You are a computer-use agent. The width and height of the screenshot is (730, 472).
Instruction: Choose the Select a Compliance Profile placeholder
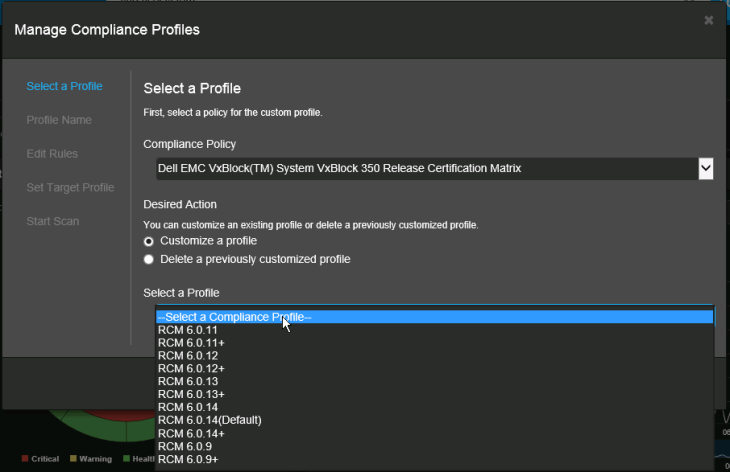pos(434,317)
